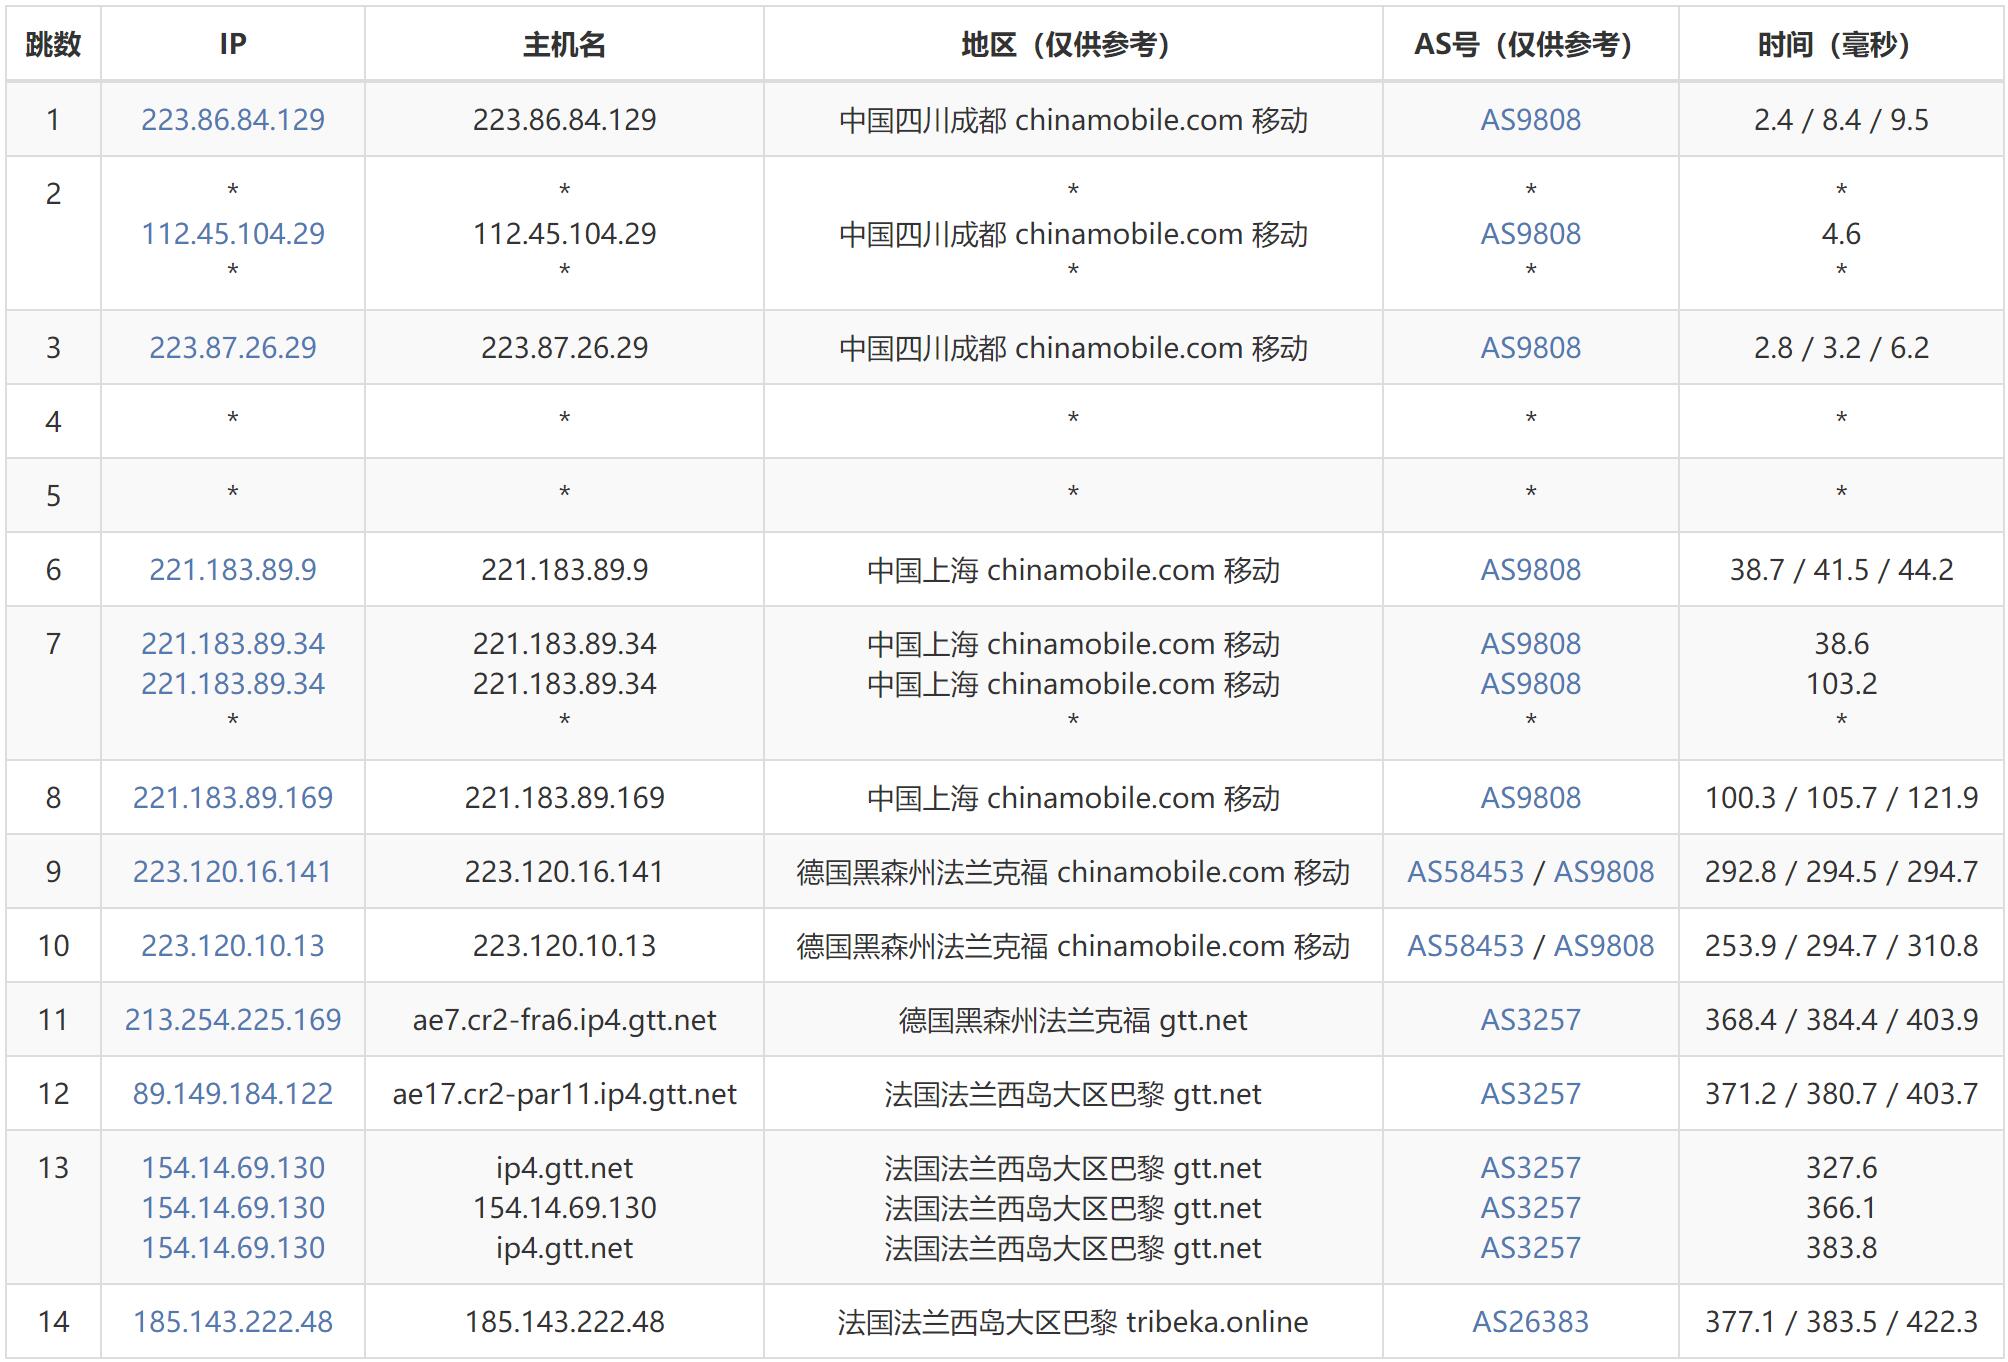The height and width of the screenshot is (1362, 2008).
Task: Click time value 327.6 in hop 13
Action: click(1841, 1168)
